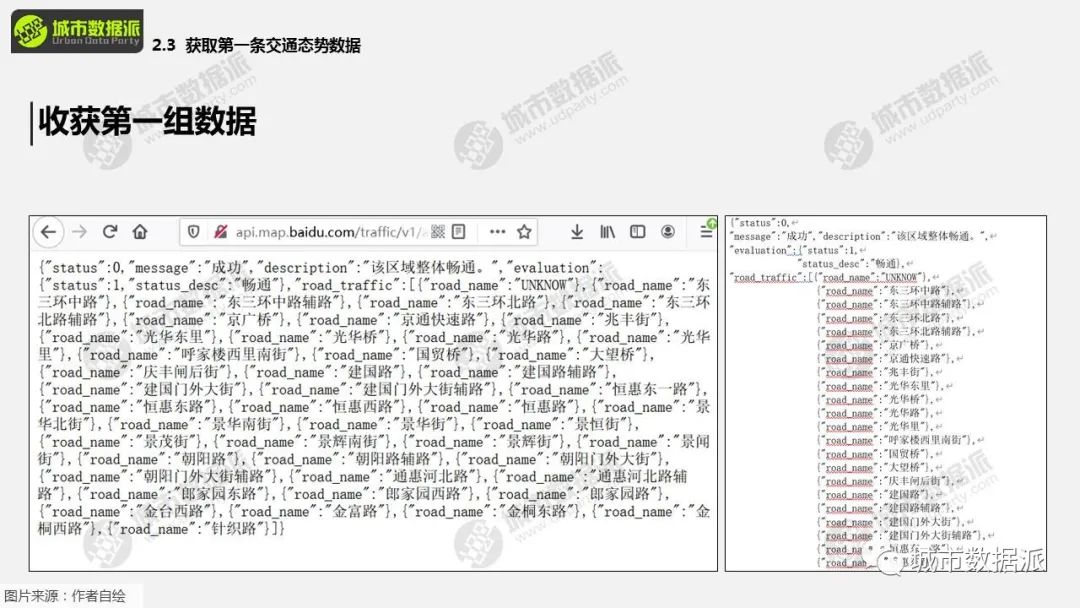Toggle reader view icon in address bar
1080x608 pixels.
click(x=459, y=232)
